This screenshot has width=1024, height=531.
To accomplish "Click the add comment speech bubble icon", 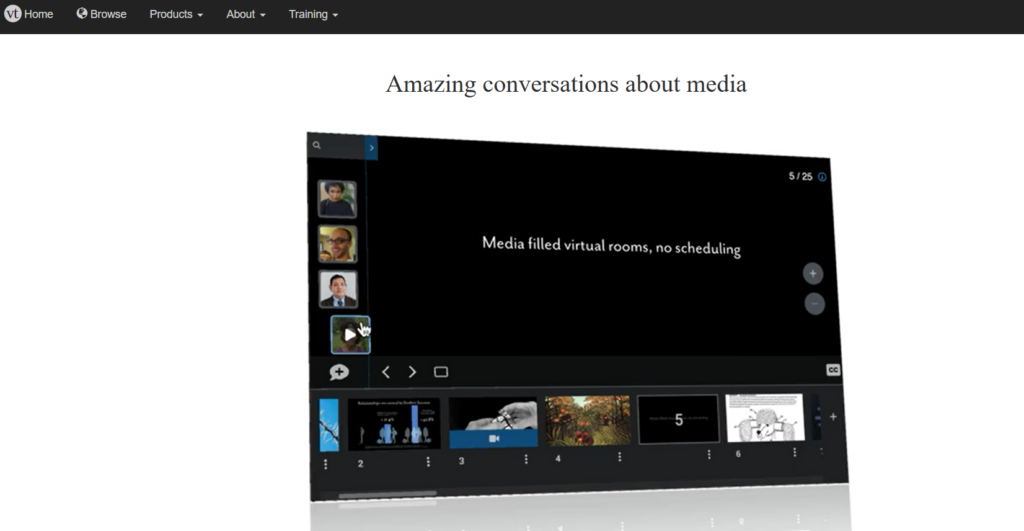I will click(339, 372).
